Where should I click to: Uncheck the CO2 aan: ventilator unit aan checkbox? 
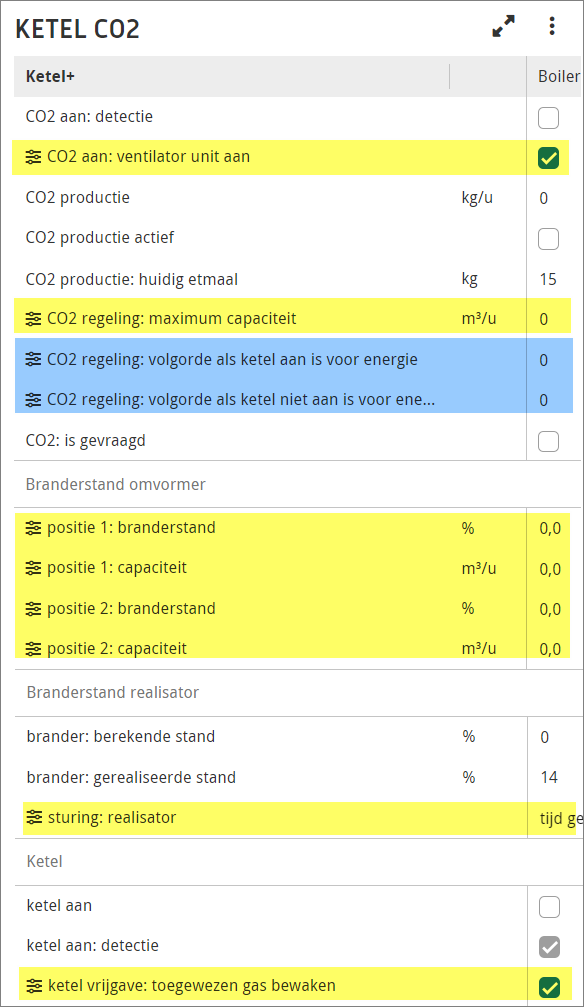tap(549, 158)
